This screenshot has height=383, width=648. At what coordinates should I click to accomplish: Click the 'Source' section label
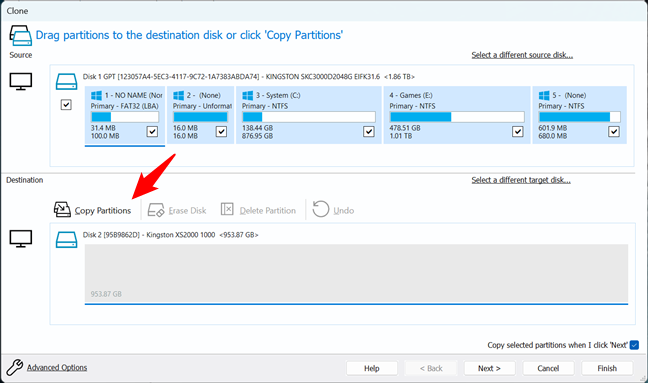coord(21,55)
